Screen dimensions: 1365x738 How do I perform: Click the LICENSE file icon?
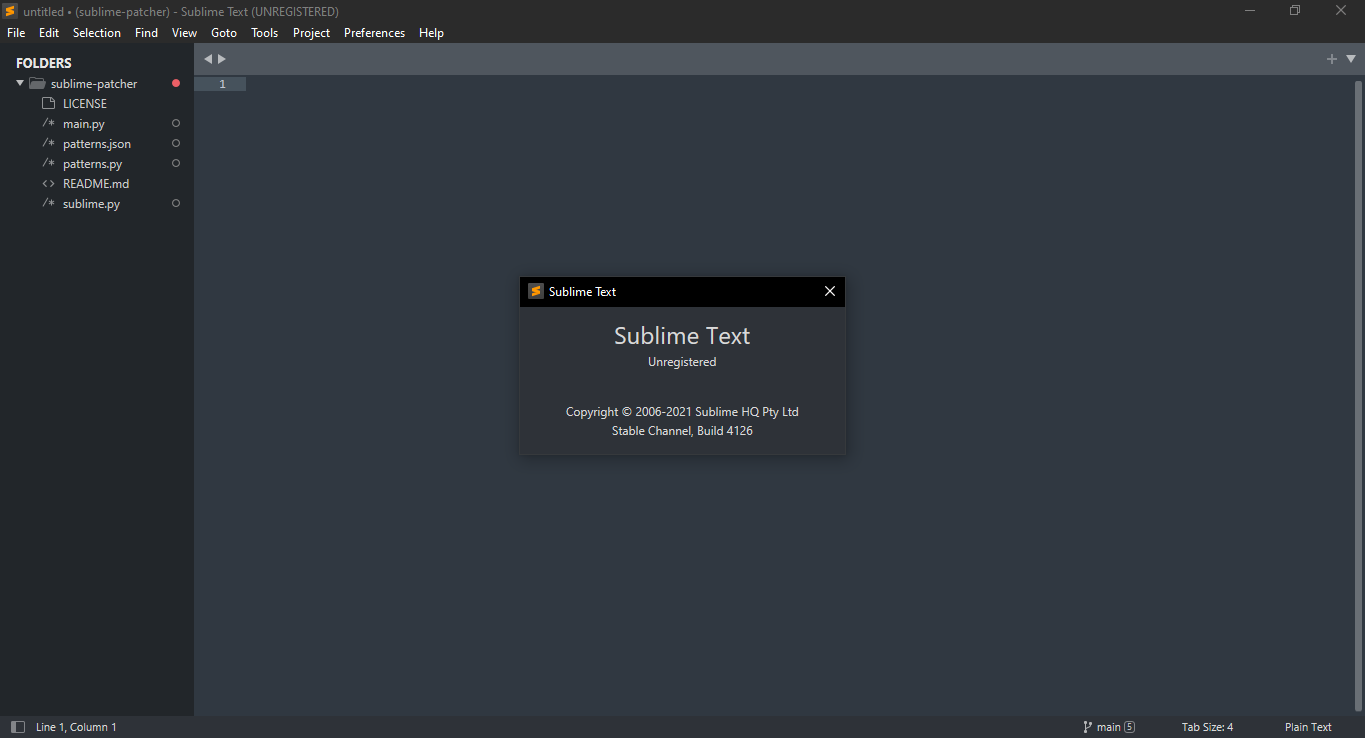48,103
